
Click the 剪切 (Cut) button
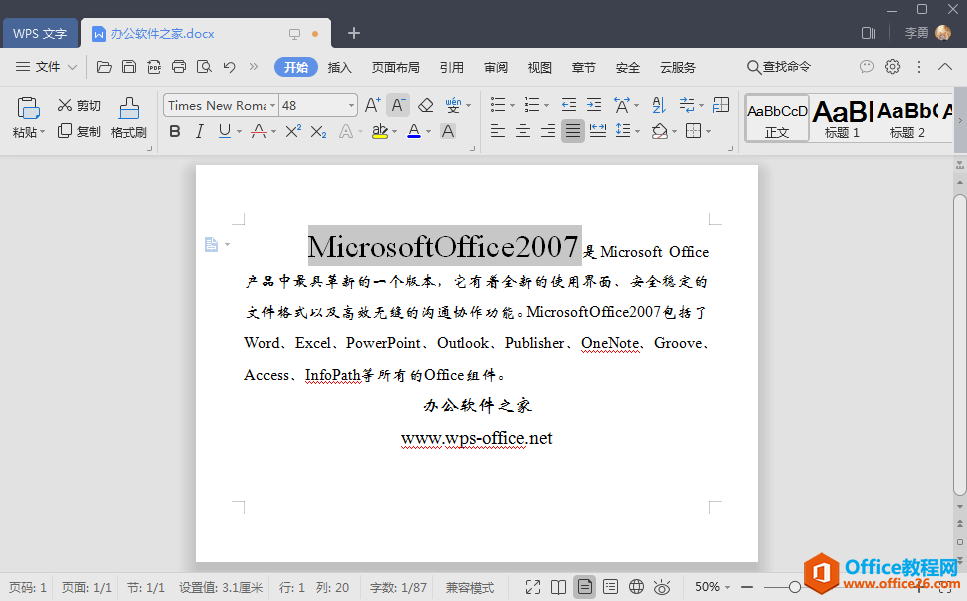click(x=79, y=105)
